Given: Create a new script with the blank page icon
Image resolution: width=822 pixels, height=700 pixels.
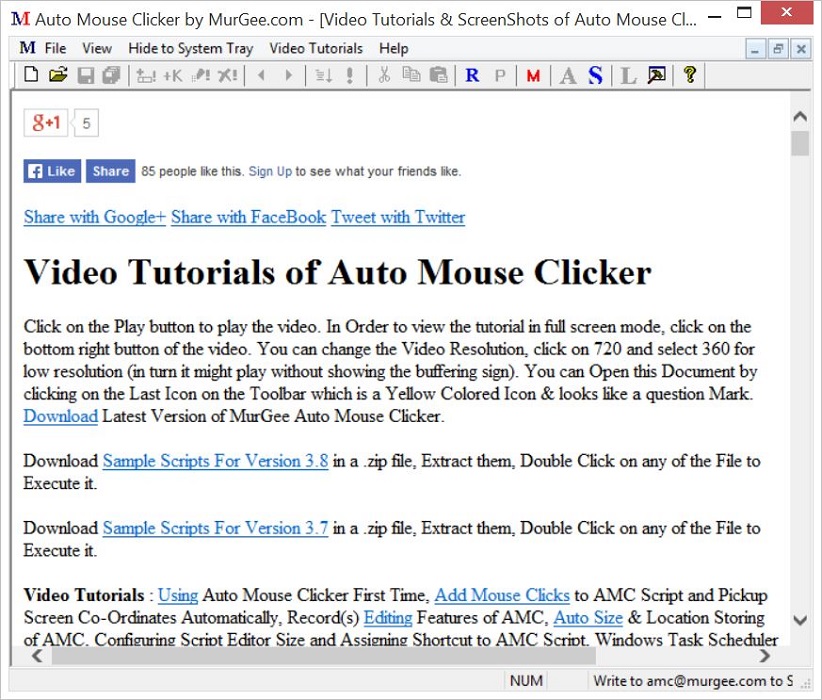Looking at the screenshot, I should pyautogui.click(x=31, y=76).
